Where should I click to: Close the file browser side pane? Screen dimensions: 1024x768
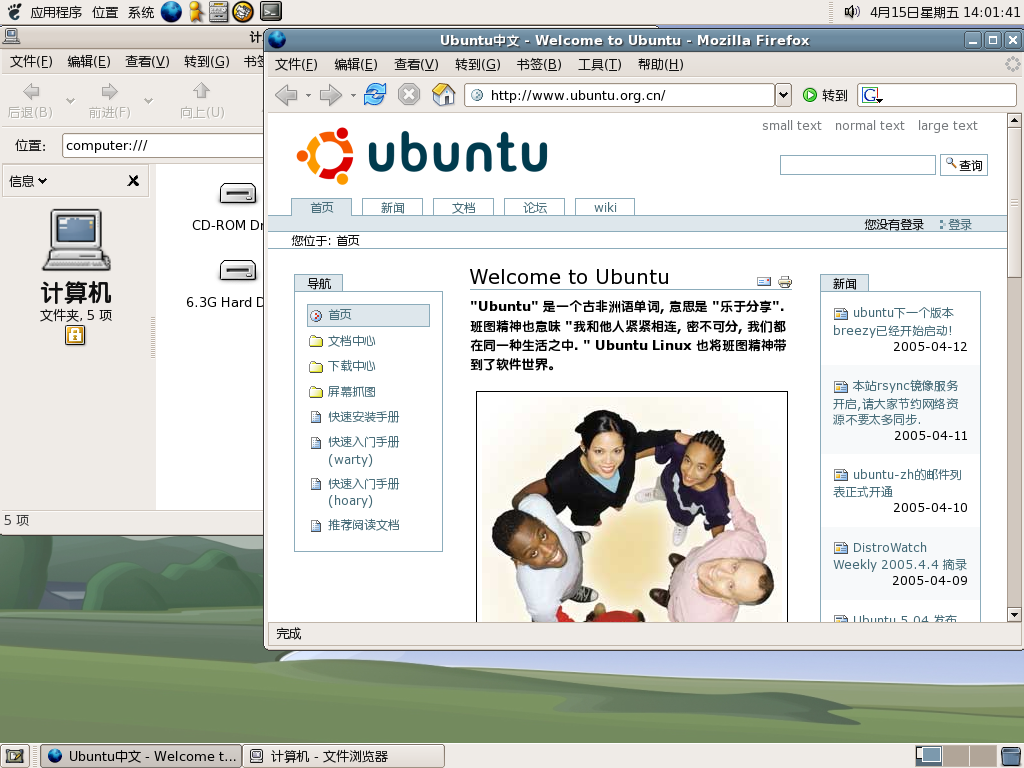click(133, 181)
